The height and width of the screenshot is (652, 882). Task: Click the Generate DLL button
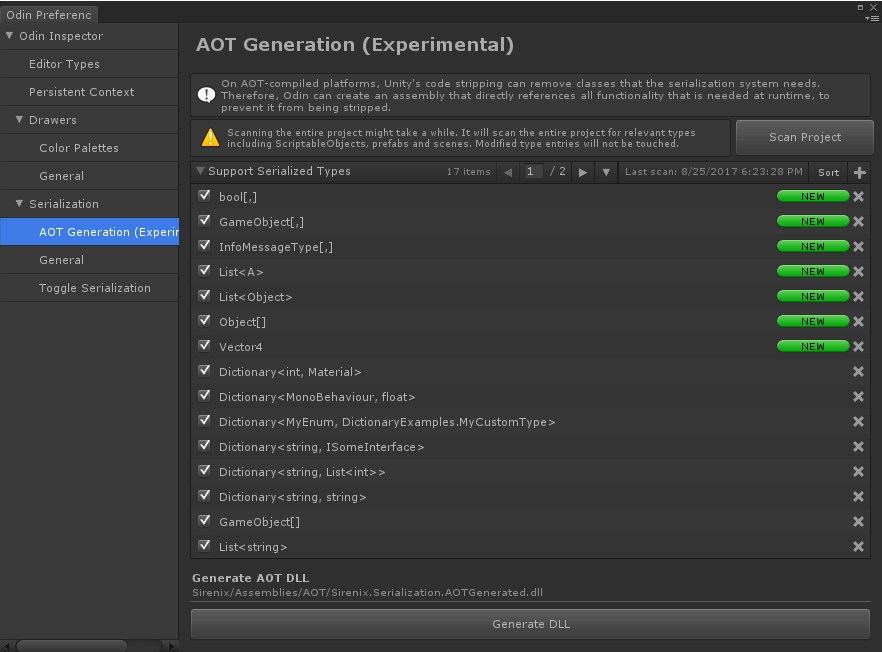click(x=531, y=624)
